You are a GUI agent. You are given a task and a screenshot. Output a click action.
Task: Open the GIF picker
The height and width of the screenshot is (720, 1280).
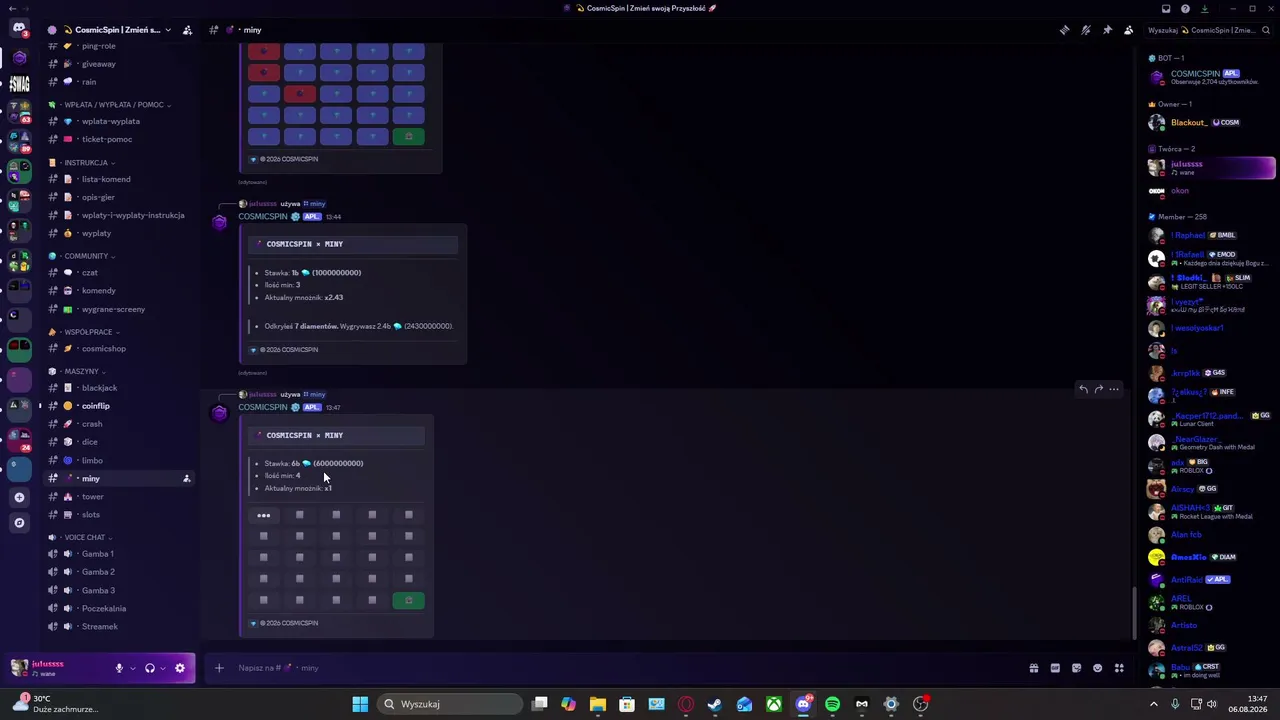pyautogui.click(x=1055, y=668)
